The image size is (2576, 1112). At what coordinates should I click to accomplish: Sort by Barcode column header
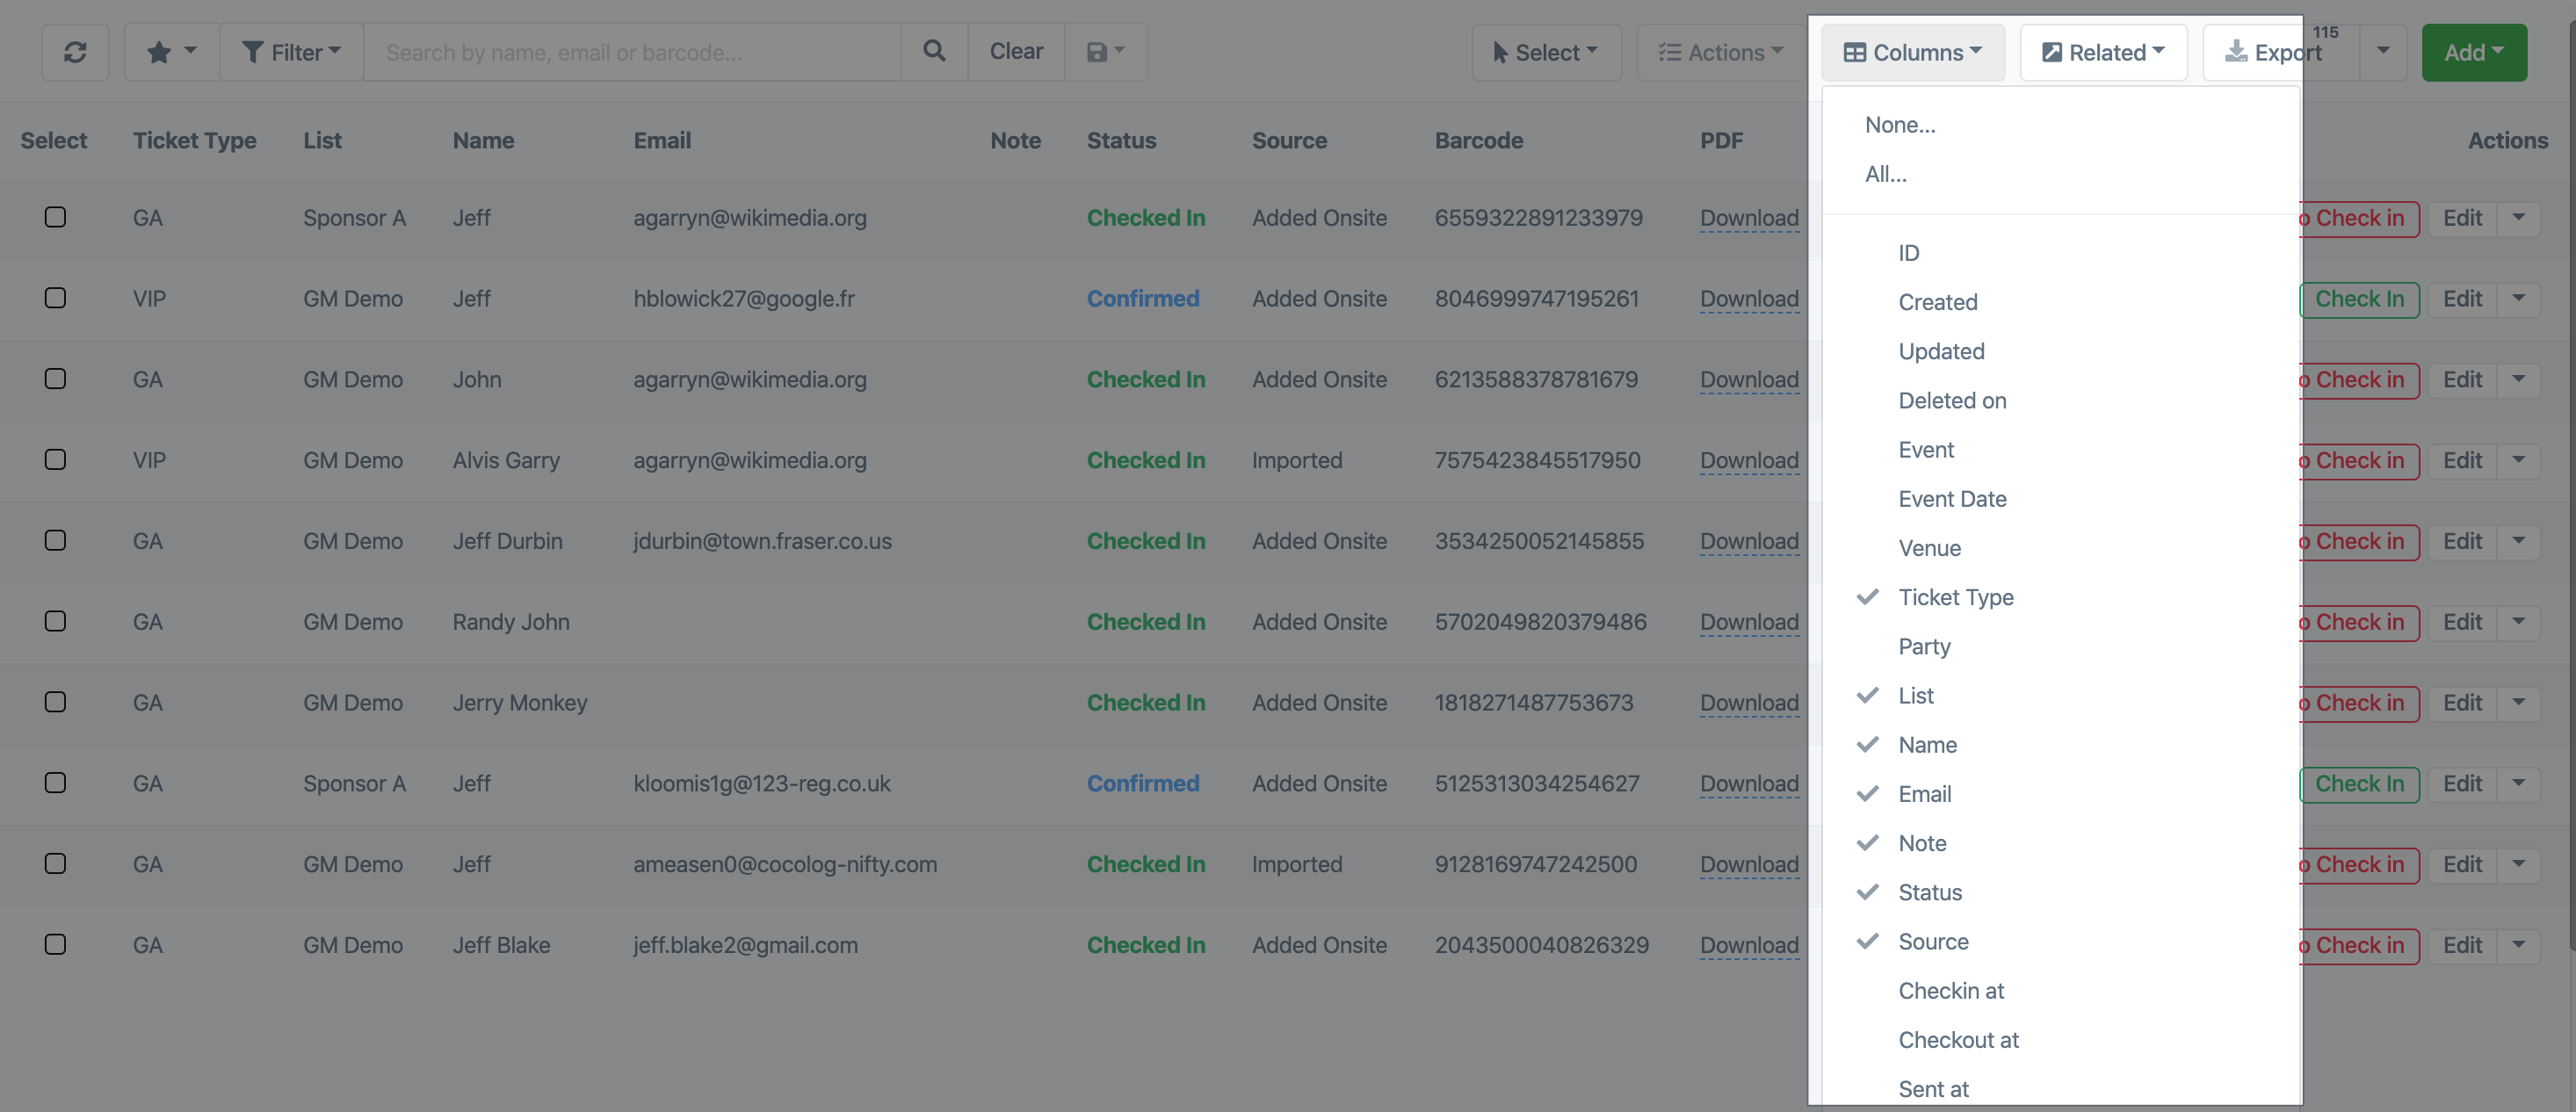1478,141
